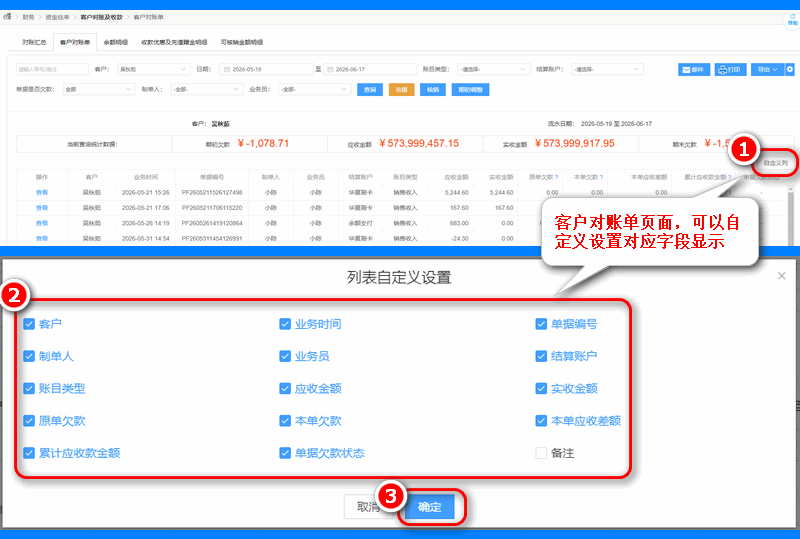Close the 列表自定义设置 dialog
Image resolution: width=800 pixels, height=539 pixels.
point(781,276)
